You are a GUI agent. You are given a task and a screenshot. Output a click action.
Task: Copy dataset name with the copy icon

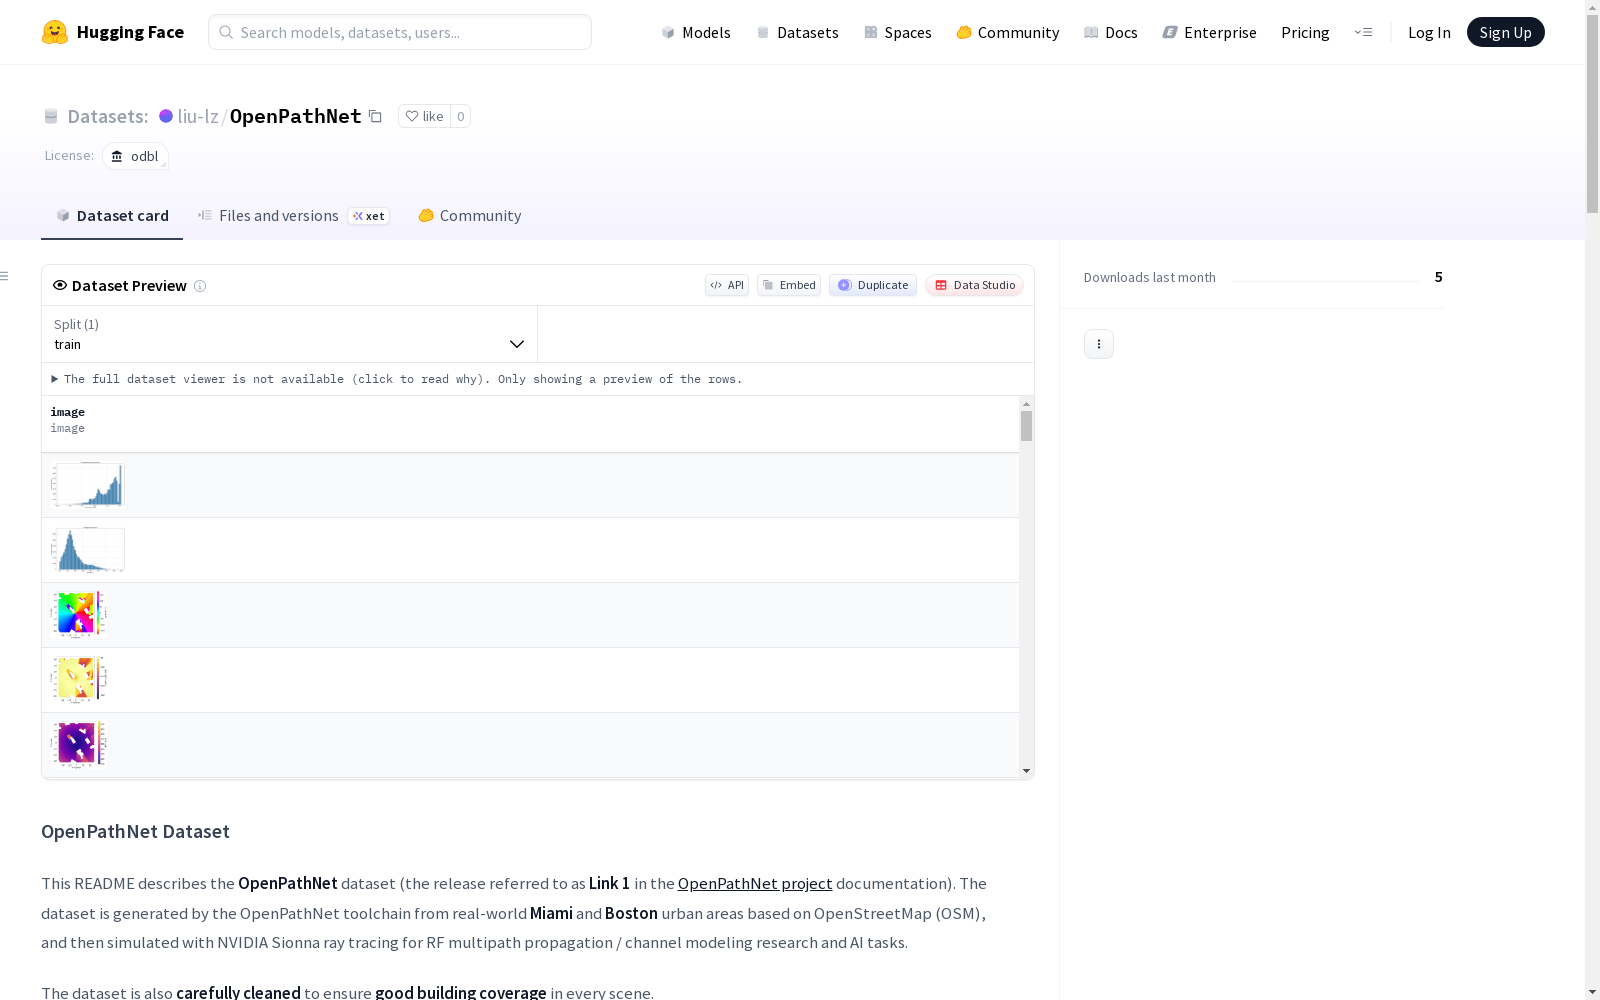coord(375,116)
